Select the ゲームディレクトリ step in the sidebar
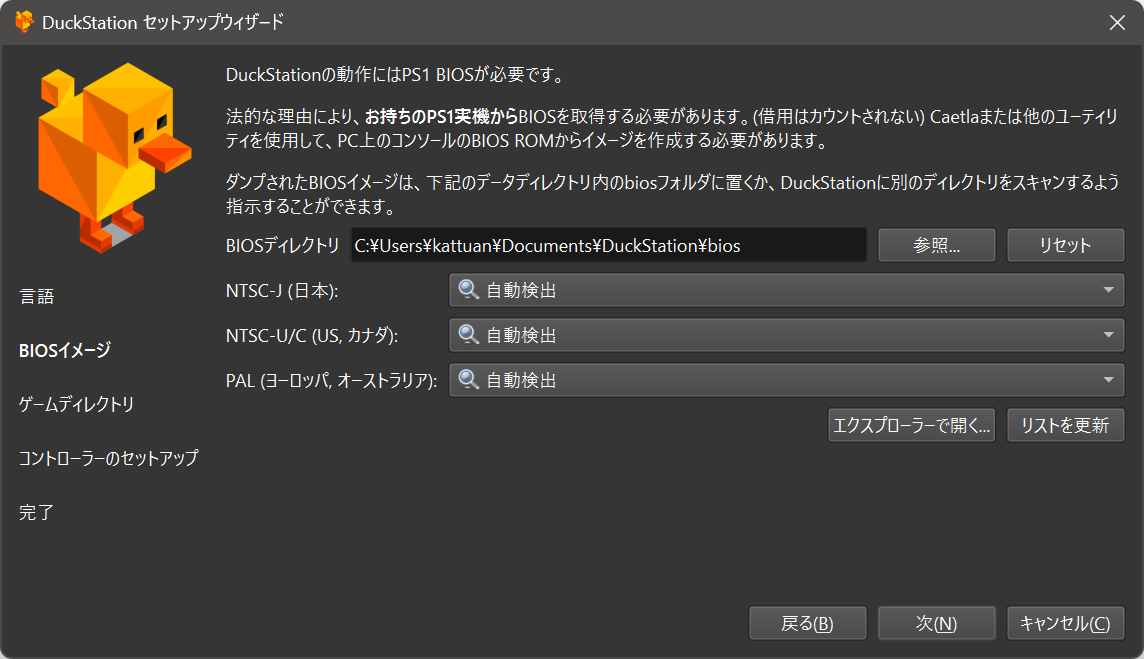The height and width of the screenshot is (659, 1144). tap(77, 404)
